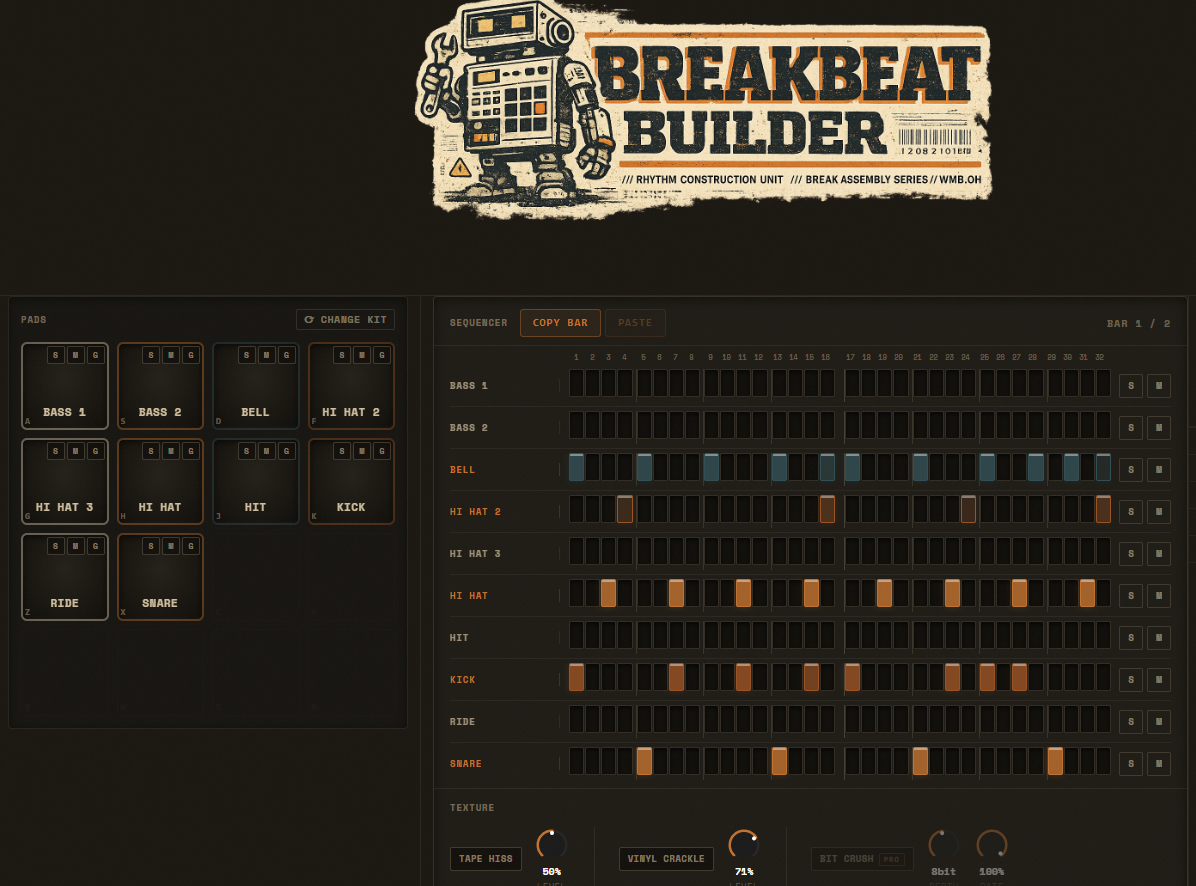1196x886 pixels.
Task: Mute the Ride sequencer row
Action: pos(1159,721)
